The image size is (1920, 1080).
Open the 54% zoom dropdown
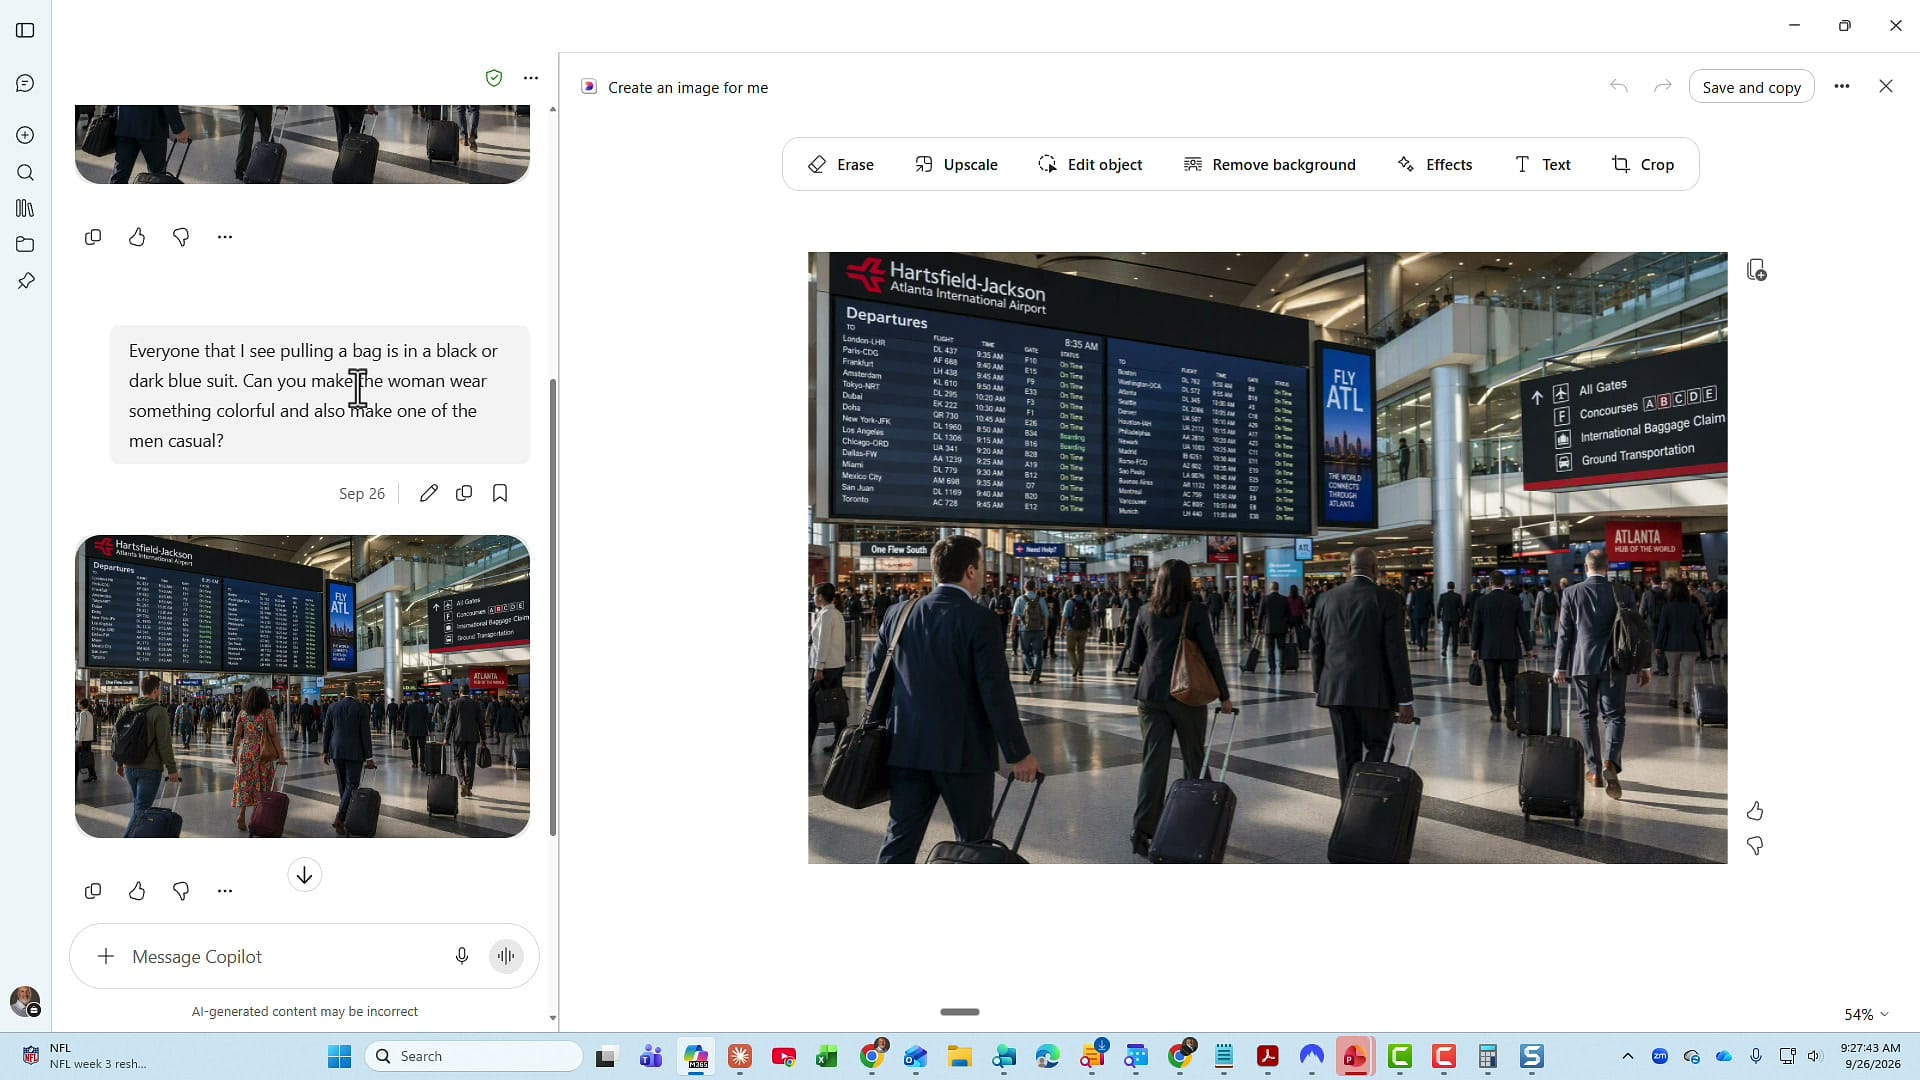point(1866,1014)
